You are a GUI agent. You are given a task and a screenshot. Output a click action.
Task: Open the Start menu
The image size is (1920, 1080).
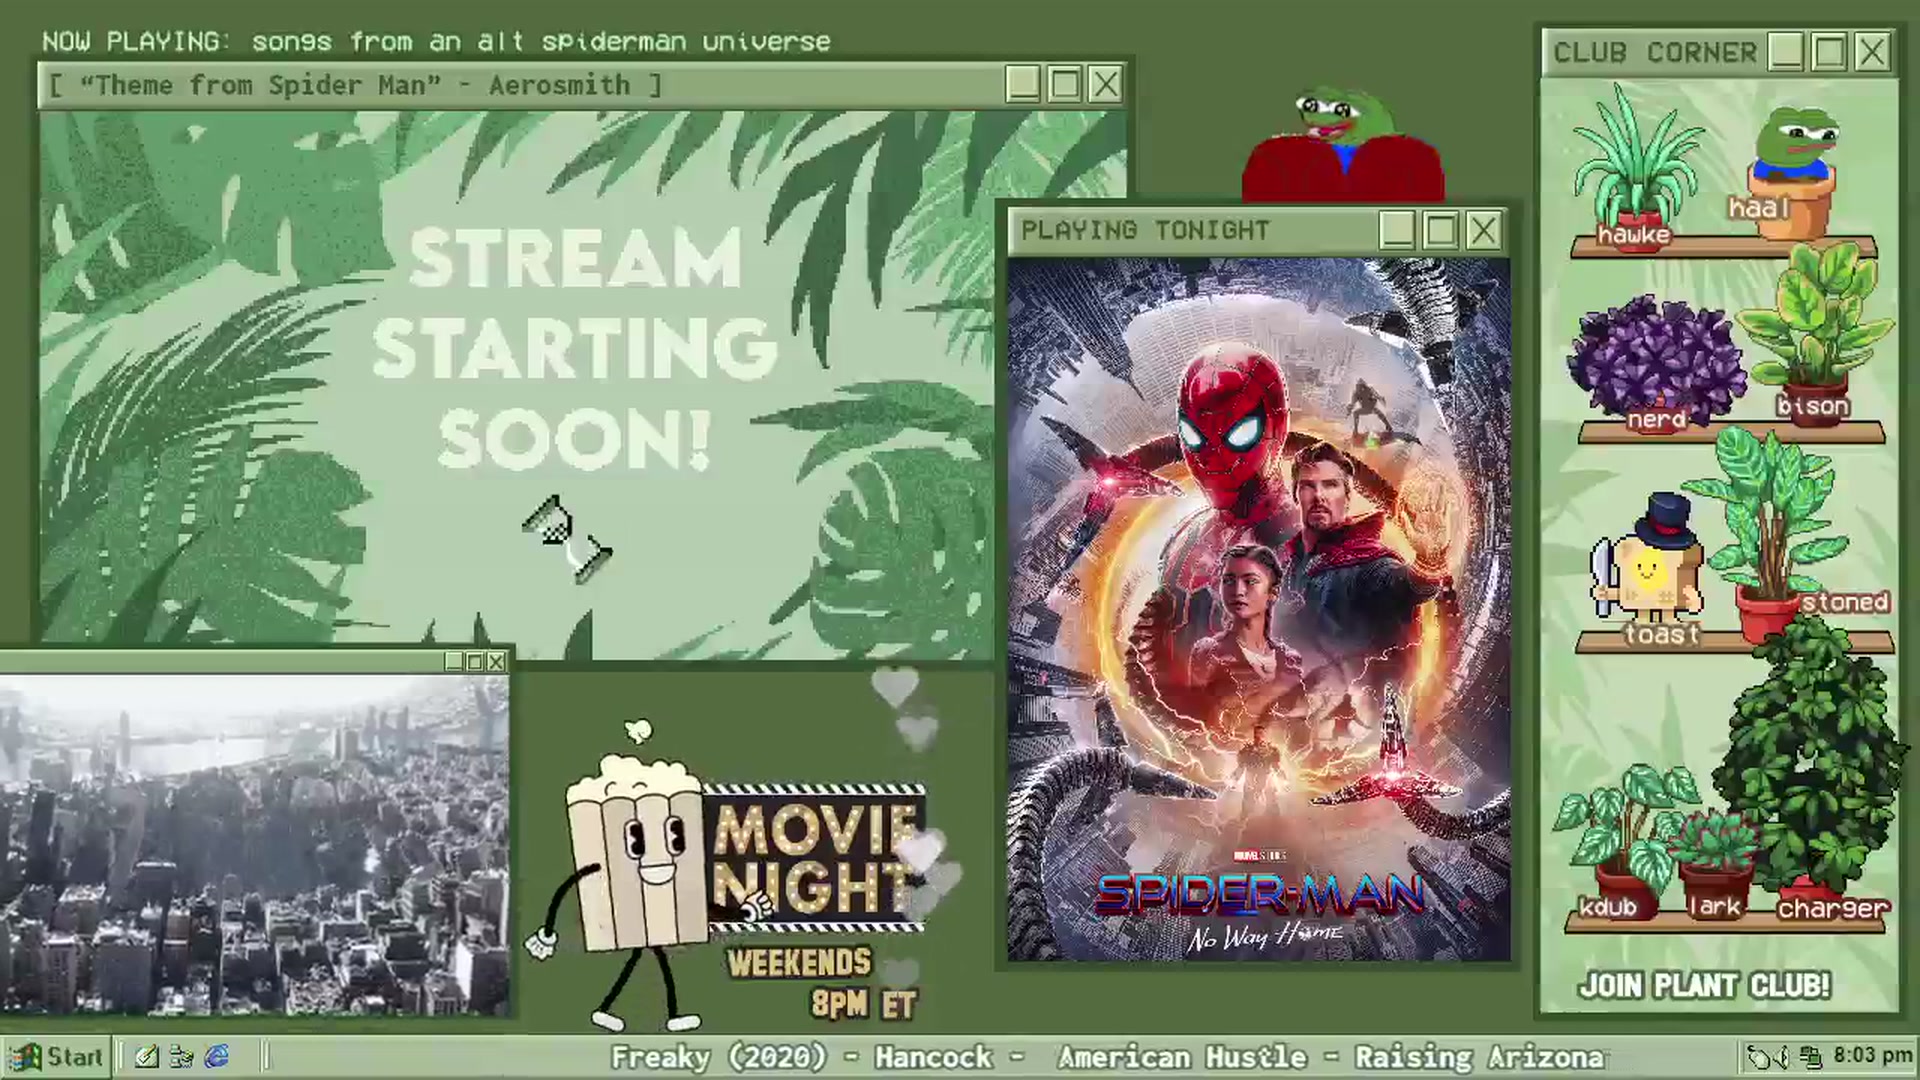click(56, 1057)
